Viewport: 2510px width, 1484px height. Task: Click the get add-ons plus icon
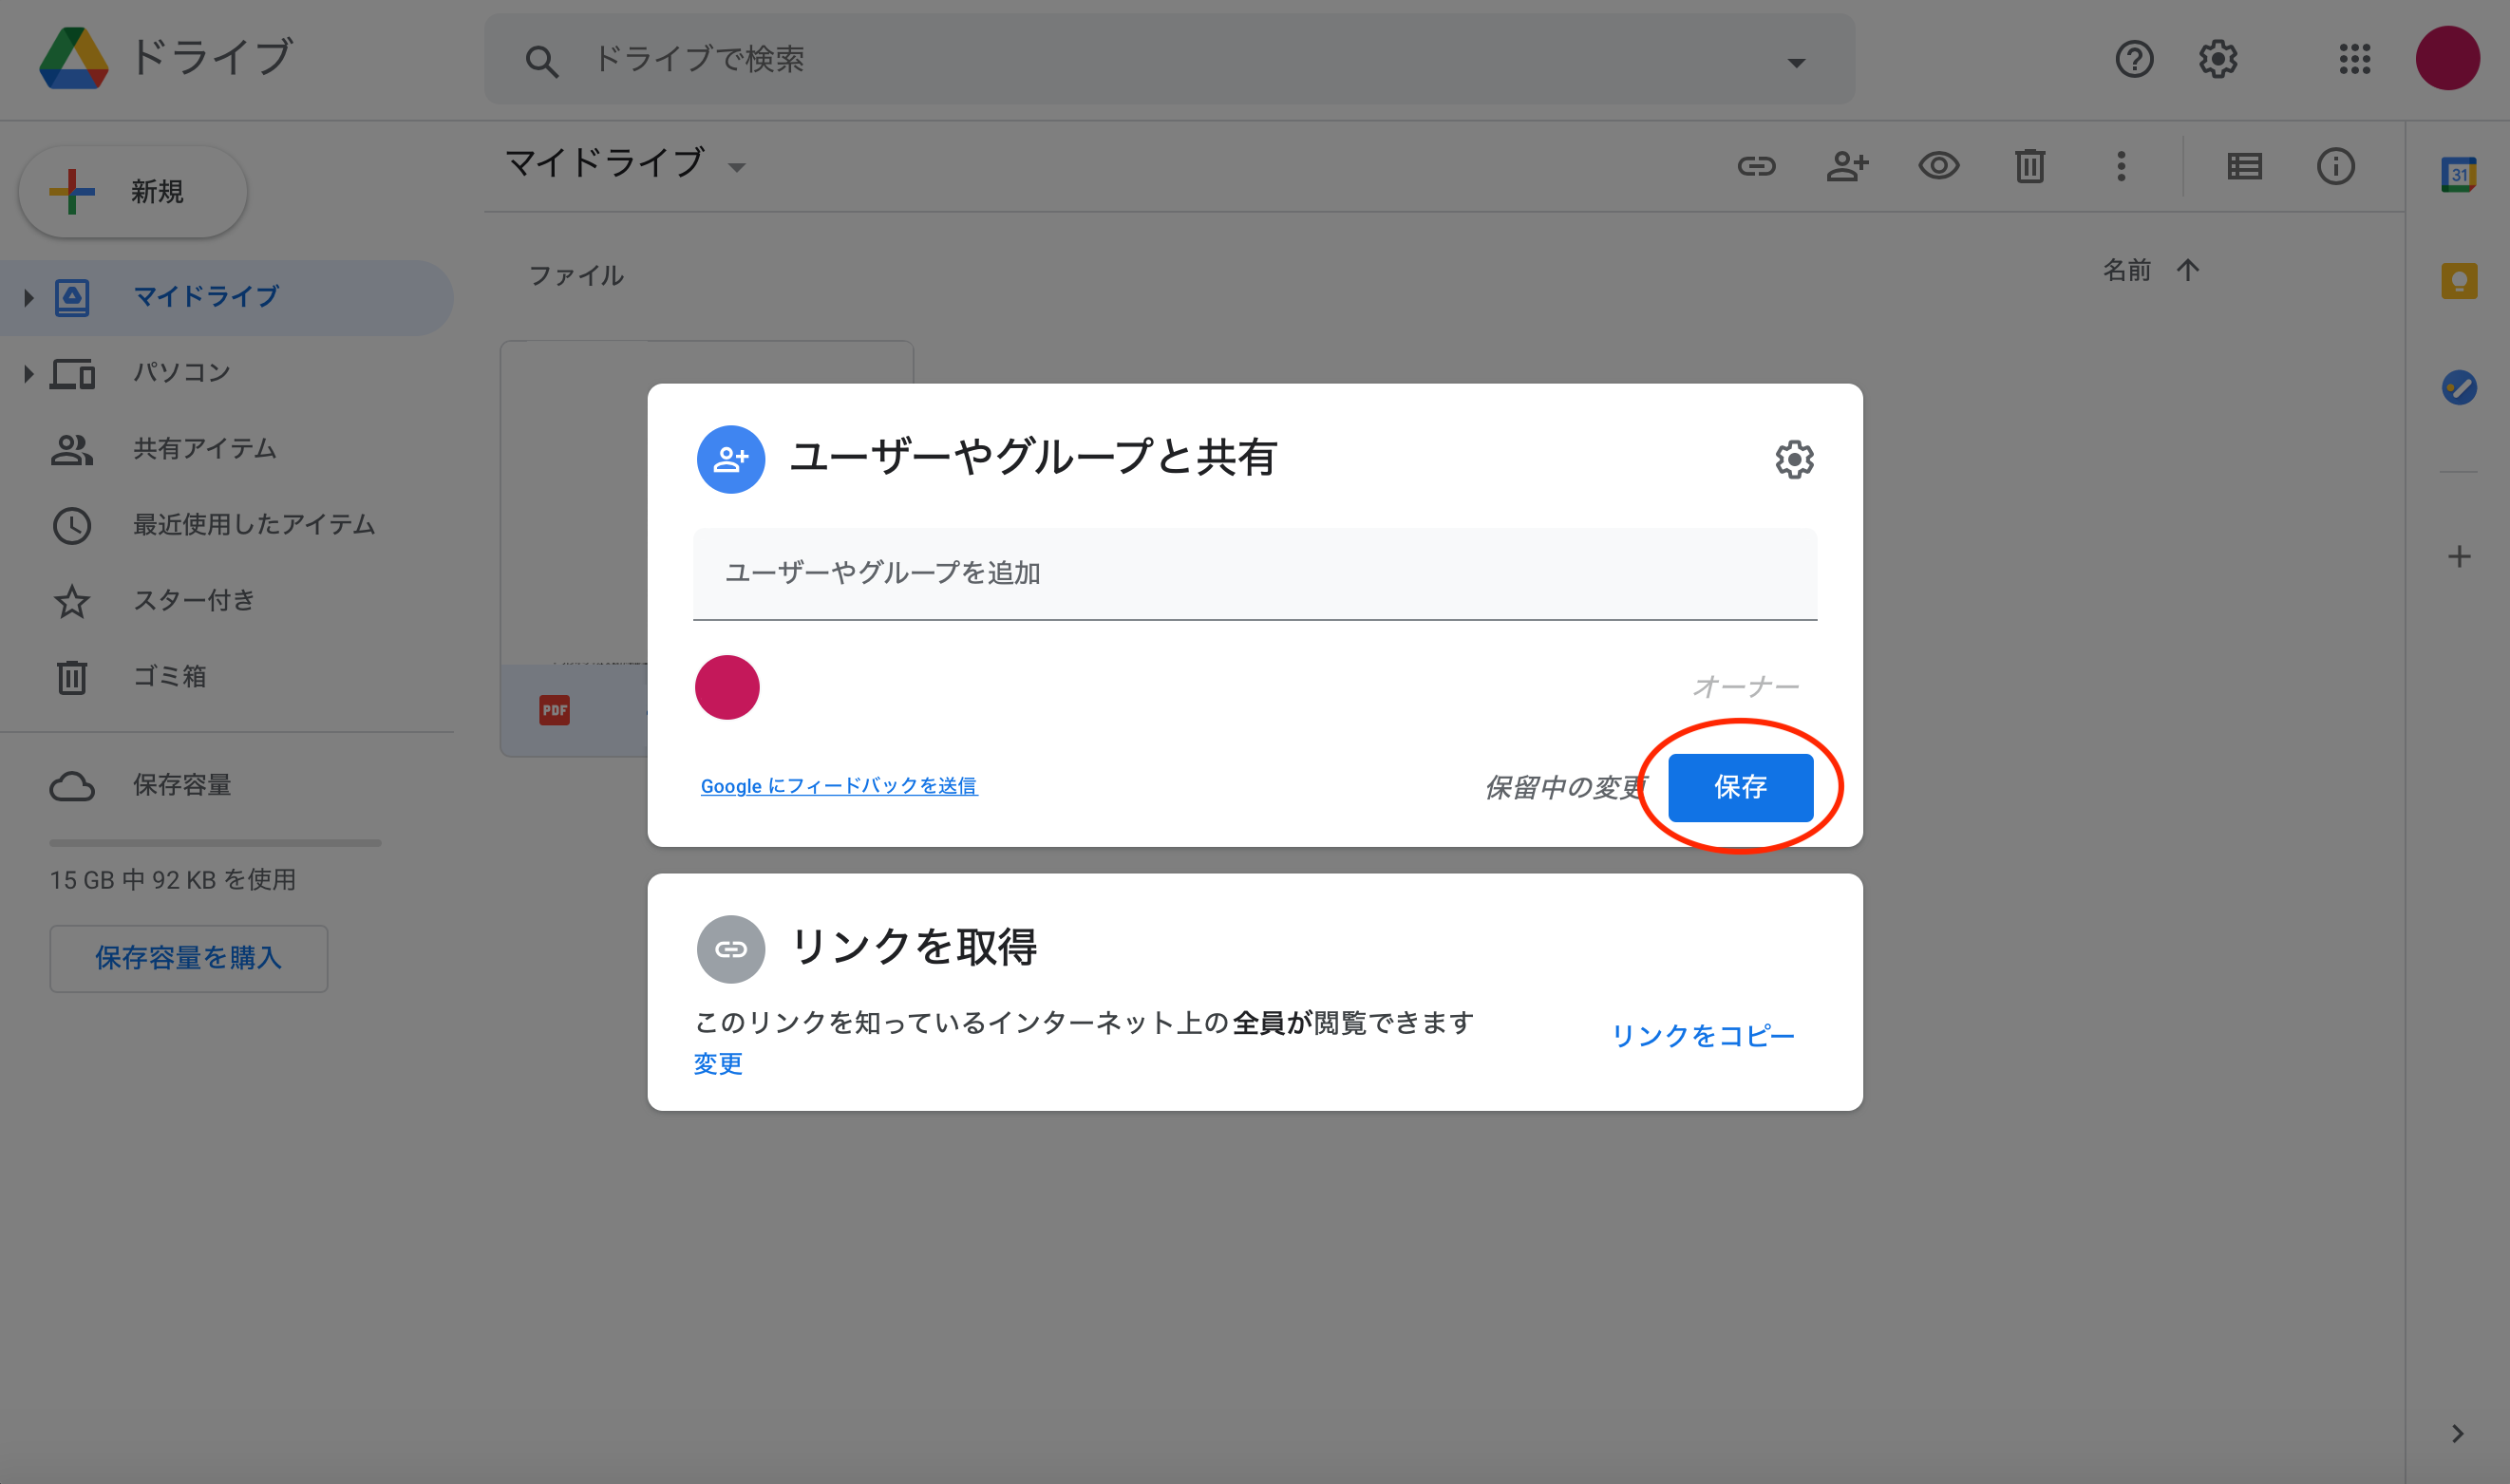(x=2459, y=557)
